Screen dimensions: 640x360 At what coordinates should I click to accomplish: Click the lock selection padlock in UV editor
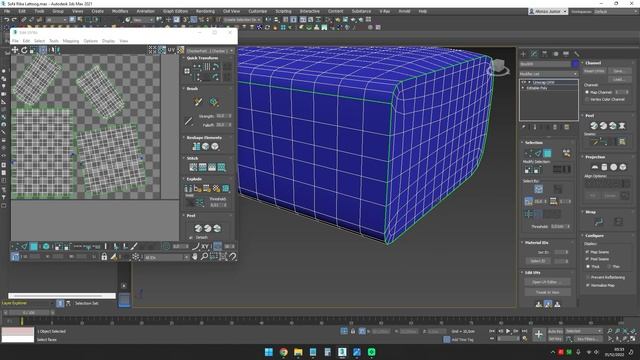104,257
